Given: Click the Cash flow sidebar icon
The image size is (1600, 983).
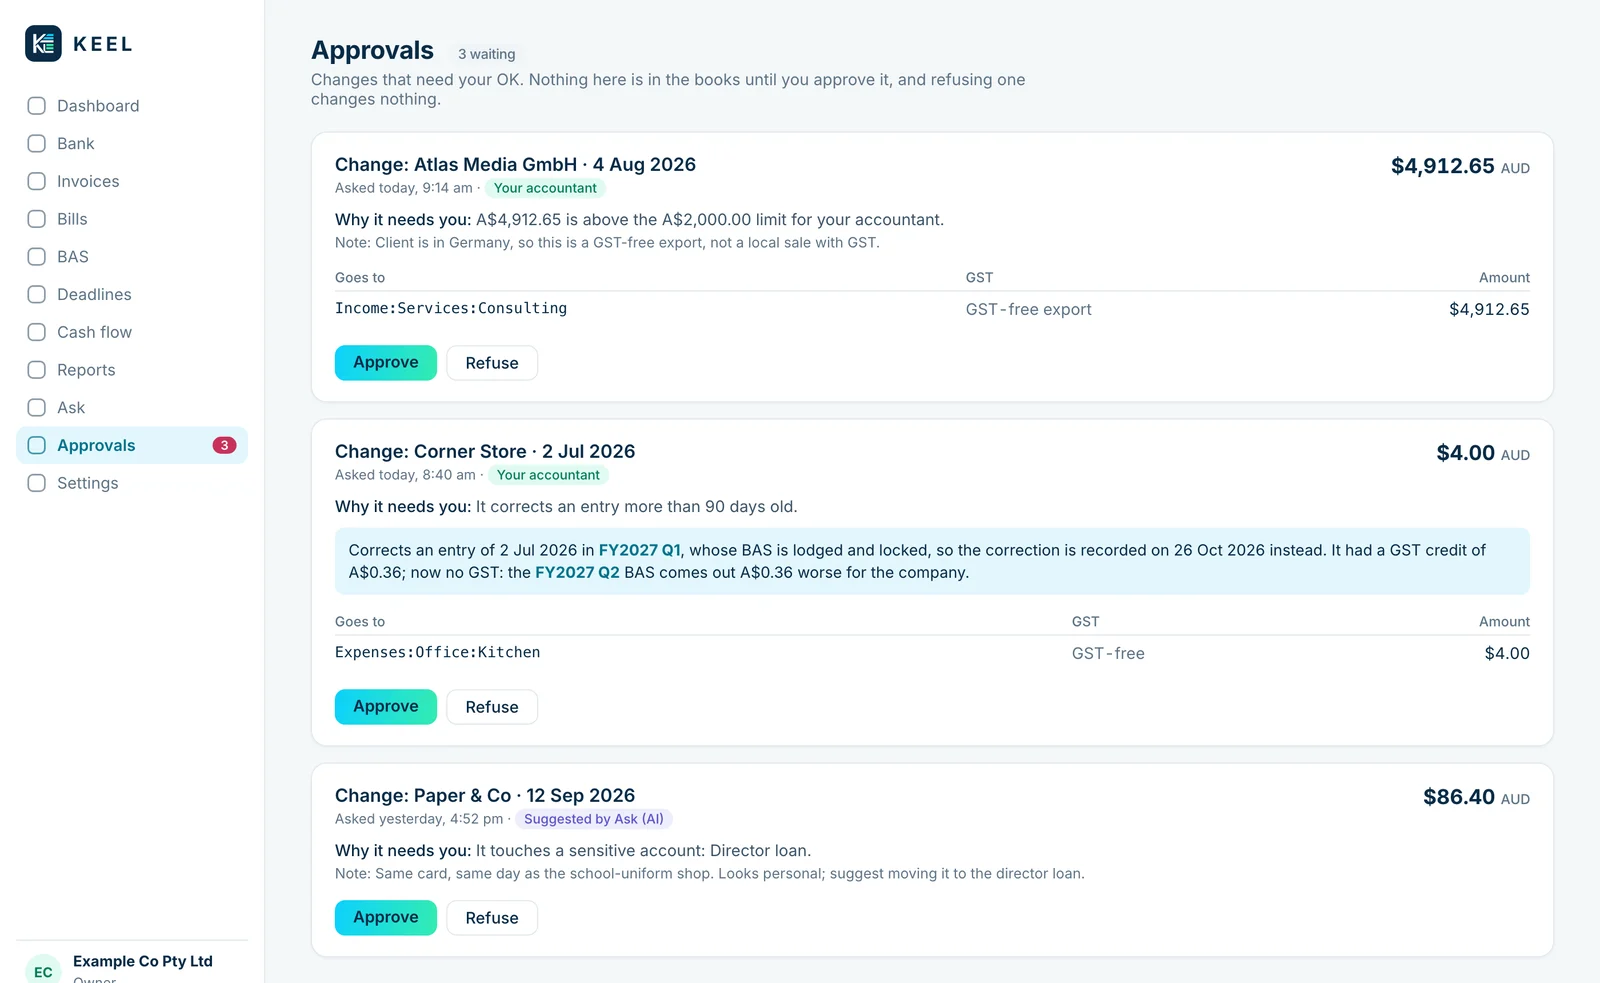Looking at the screenshot, I should [37, 332].
